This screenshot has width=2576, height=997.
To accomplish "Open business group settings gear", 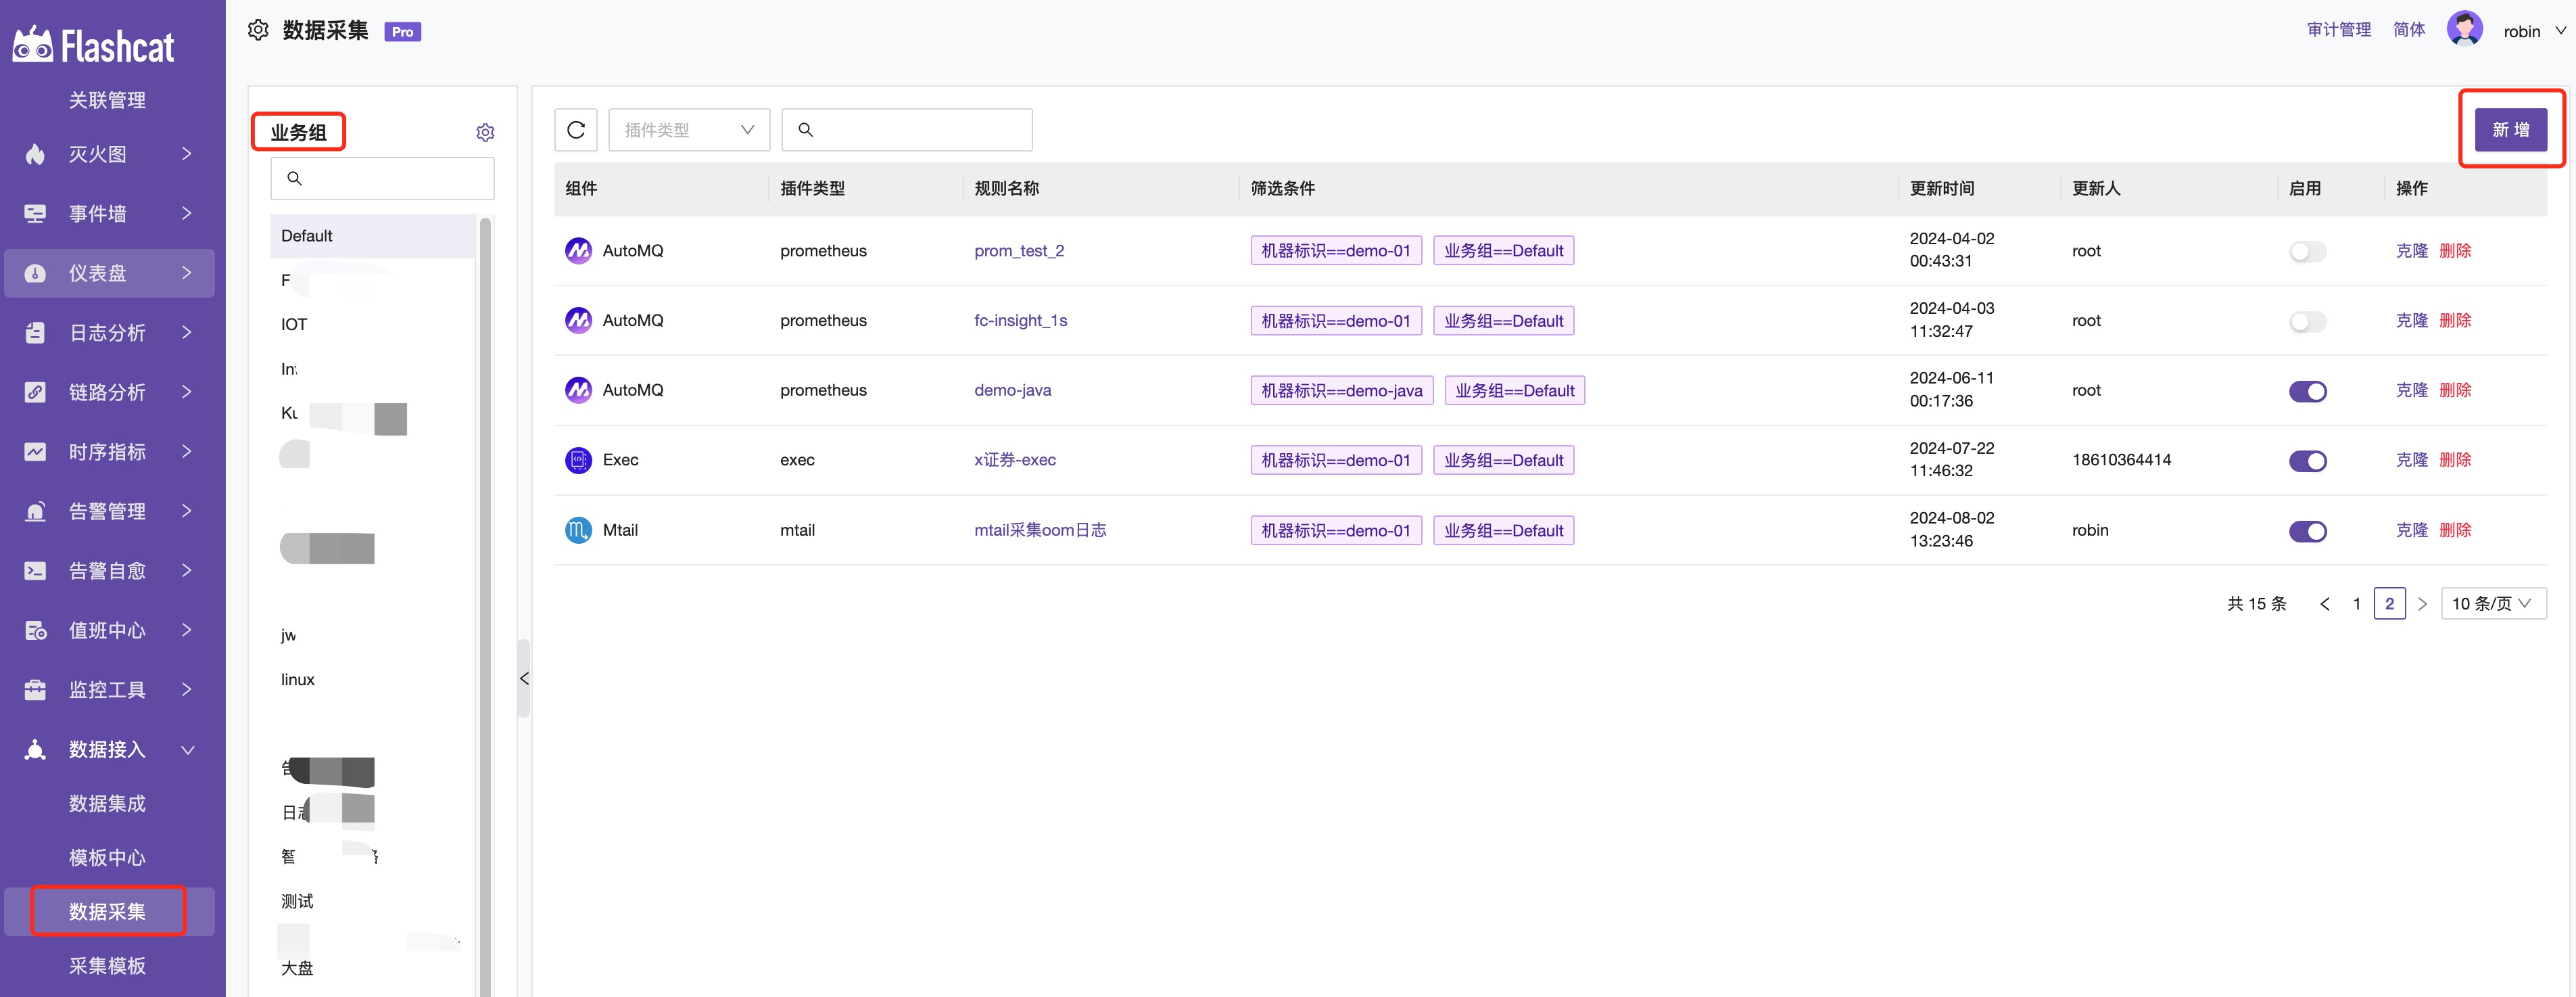I will tap(485, 132).
